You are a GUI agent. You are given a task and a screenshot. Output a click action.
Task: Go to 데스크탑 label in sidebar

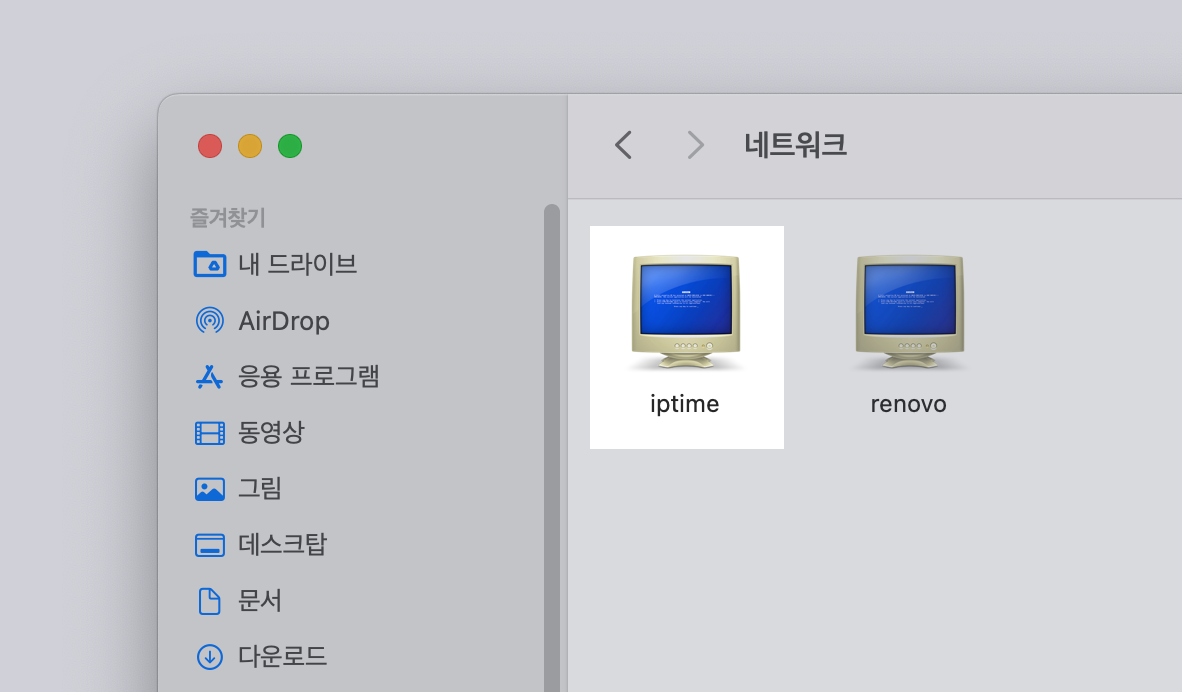tap(282, 544)
